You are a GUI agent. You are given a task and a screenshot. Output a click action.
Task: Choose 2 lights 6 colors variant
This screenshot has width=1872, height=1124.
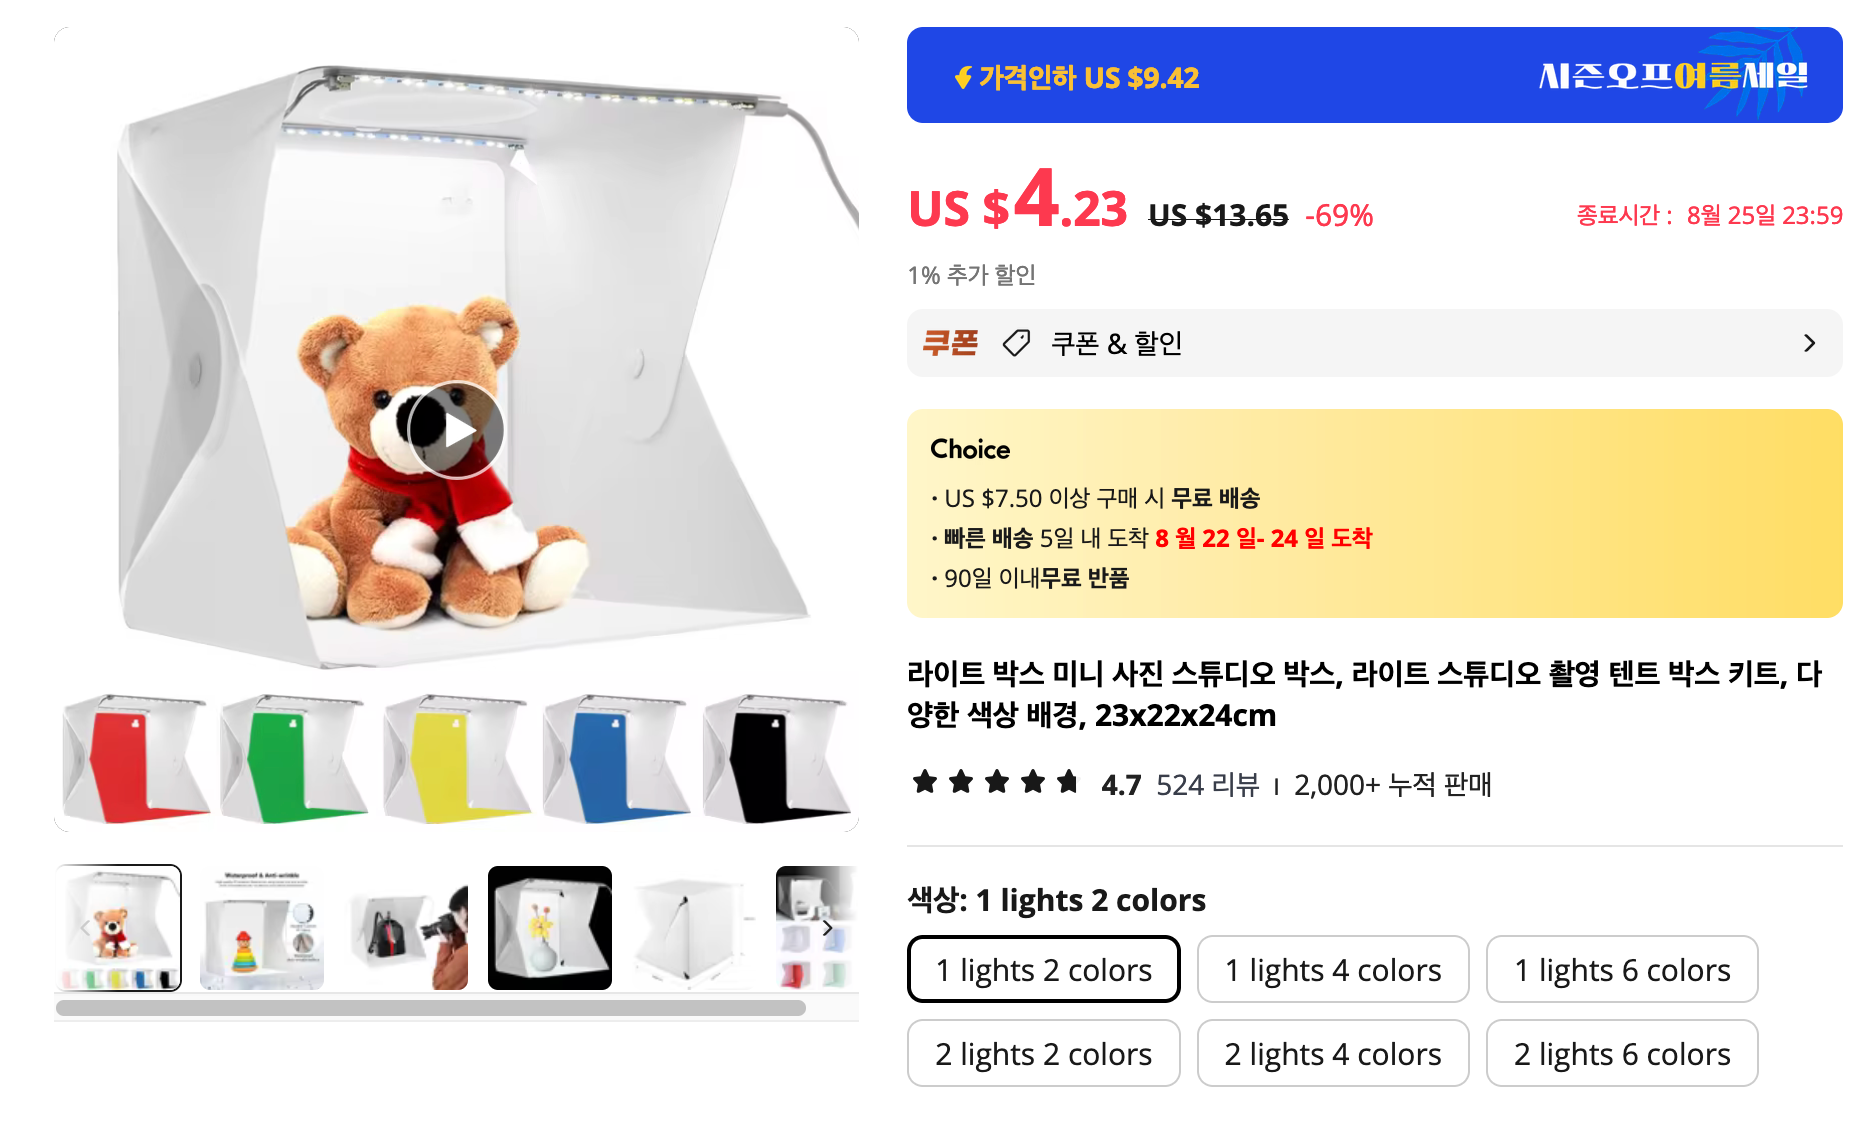coord(1622,1053)
